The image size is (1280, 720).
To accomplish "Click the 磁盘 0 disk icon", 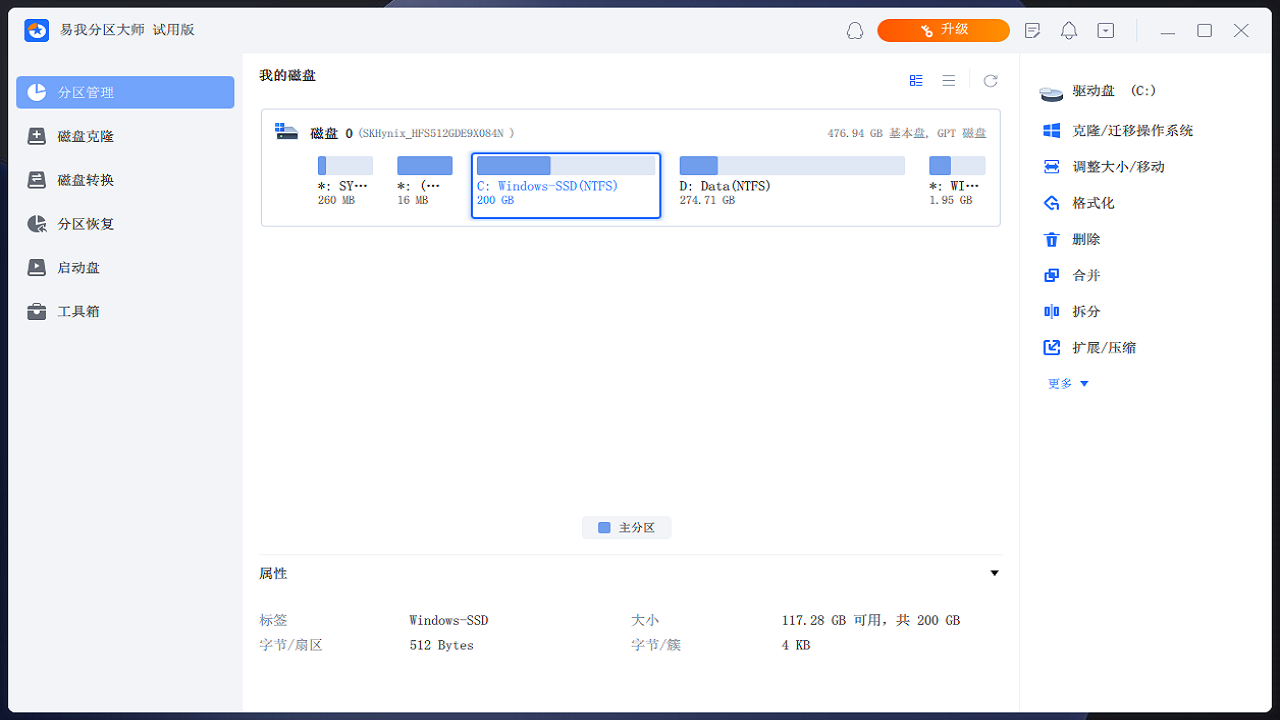I will (x=287, y=132).
